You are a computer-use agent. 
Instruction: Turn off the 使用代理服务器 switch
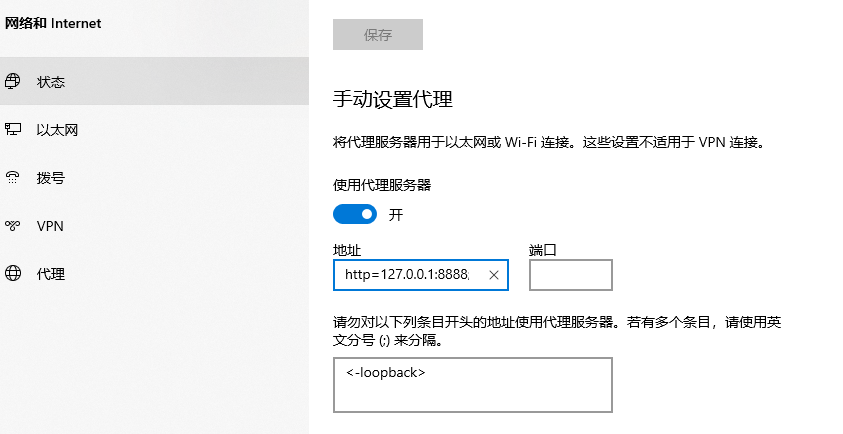[355, 215]
